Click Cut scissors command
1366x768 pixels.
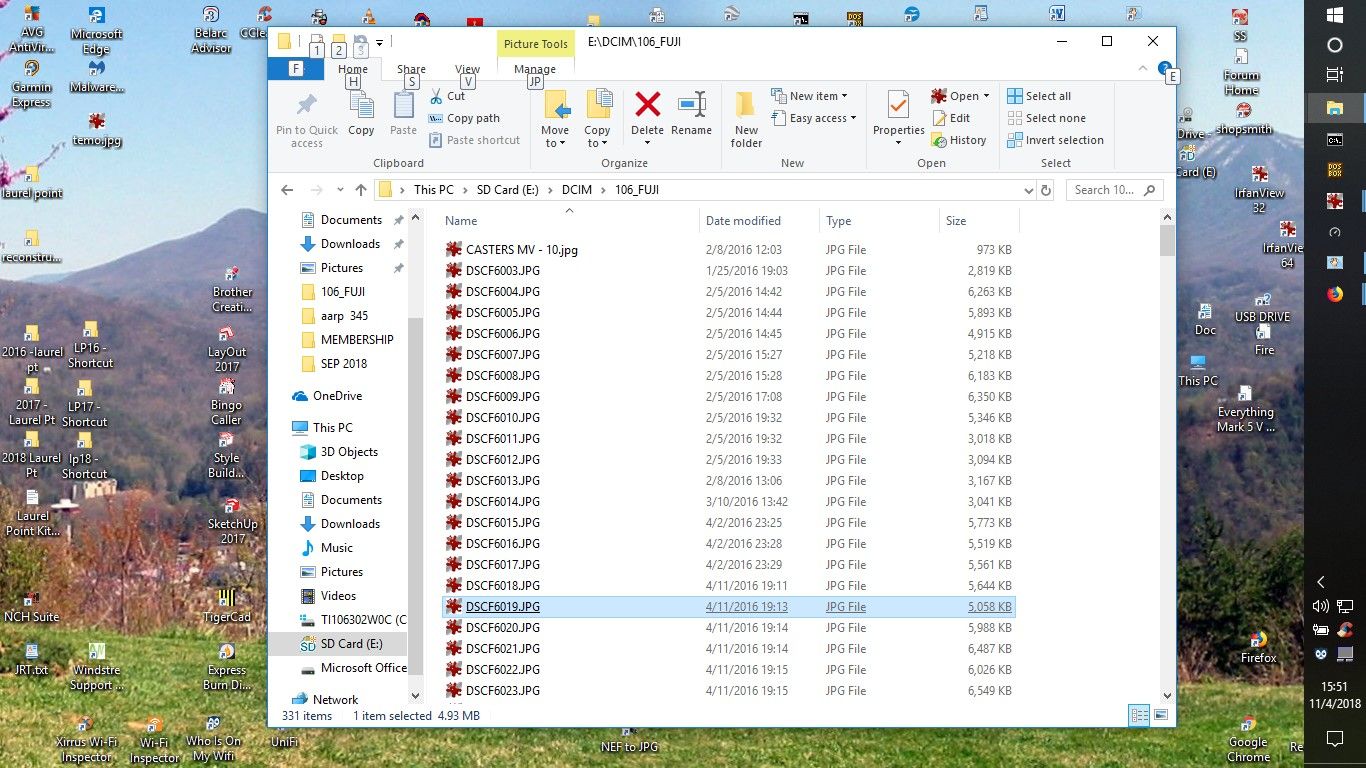(x=448, y=96)
